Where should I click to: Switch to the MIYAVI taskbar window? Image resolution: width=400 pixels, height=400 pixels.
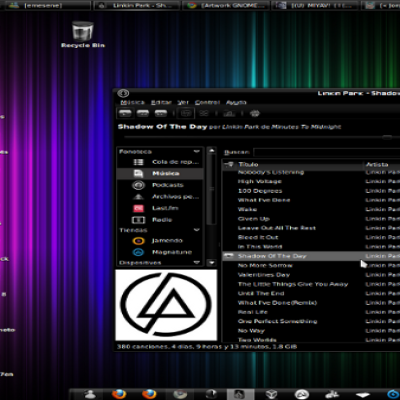(315, 5)
